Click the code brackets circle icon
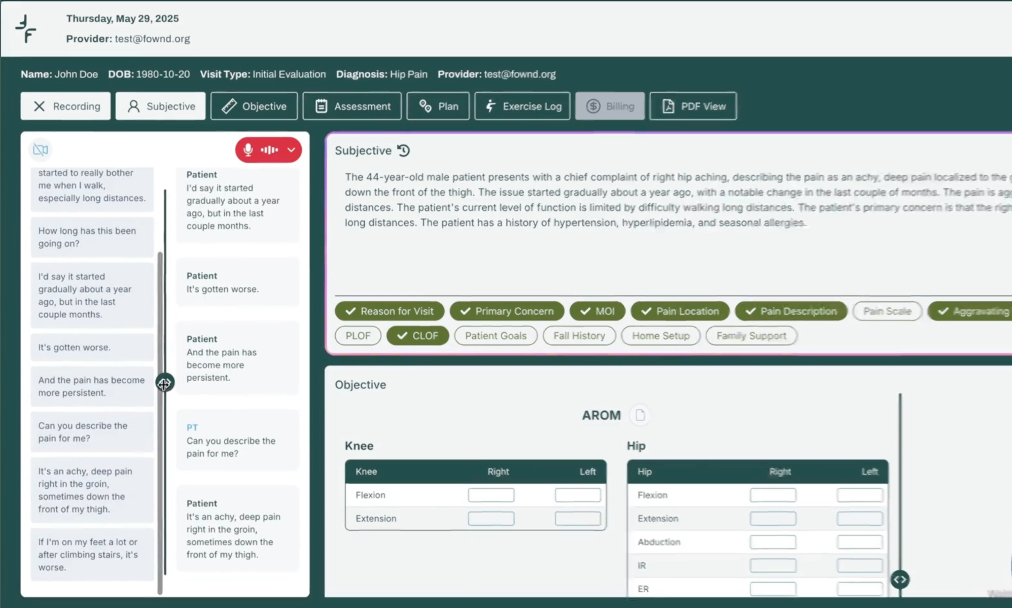Screen dimensions: 1012x608 [900, 580]
